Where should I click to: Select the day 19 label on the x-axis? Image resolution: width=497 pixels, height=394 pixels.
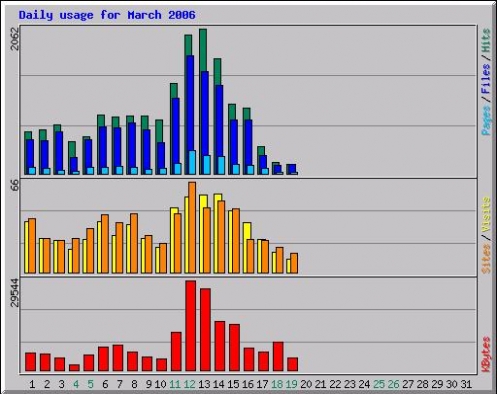click(291, 384)
